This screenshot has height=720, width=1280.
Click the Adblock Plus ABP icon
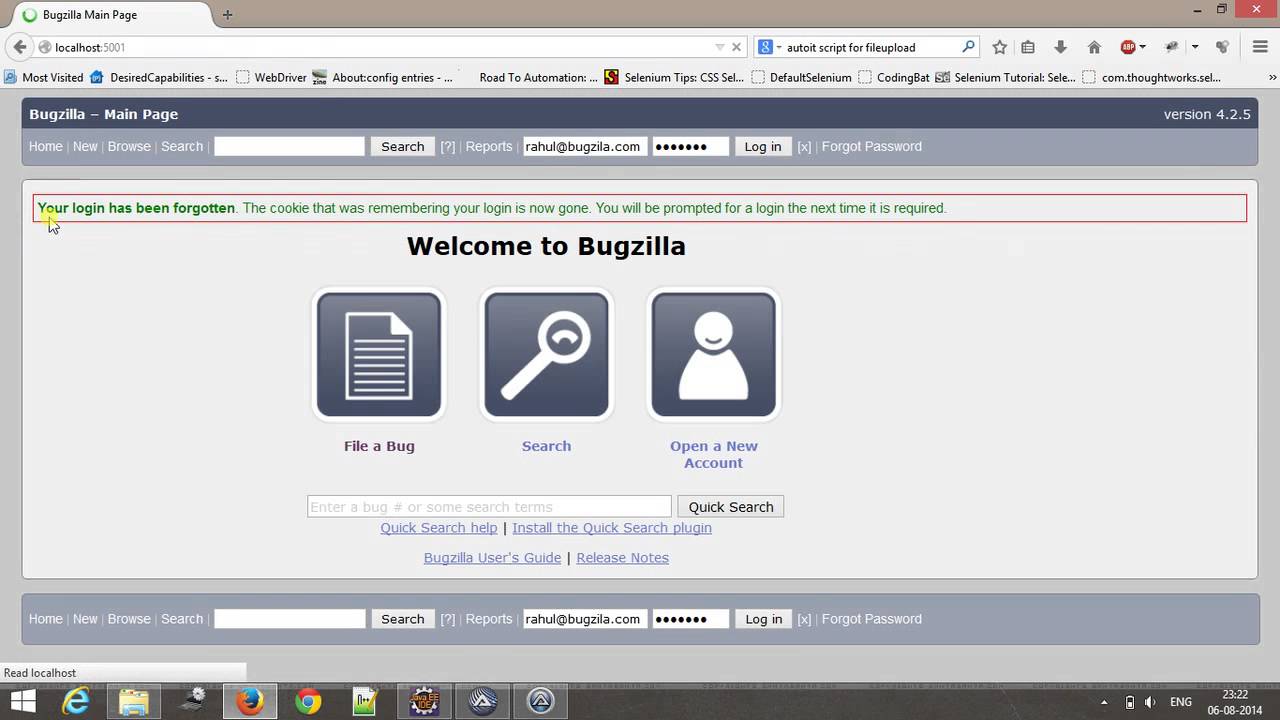pos(1128,47)
